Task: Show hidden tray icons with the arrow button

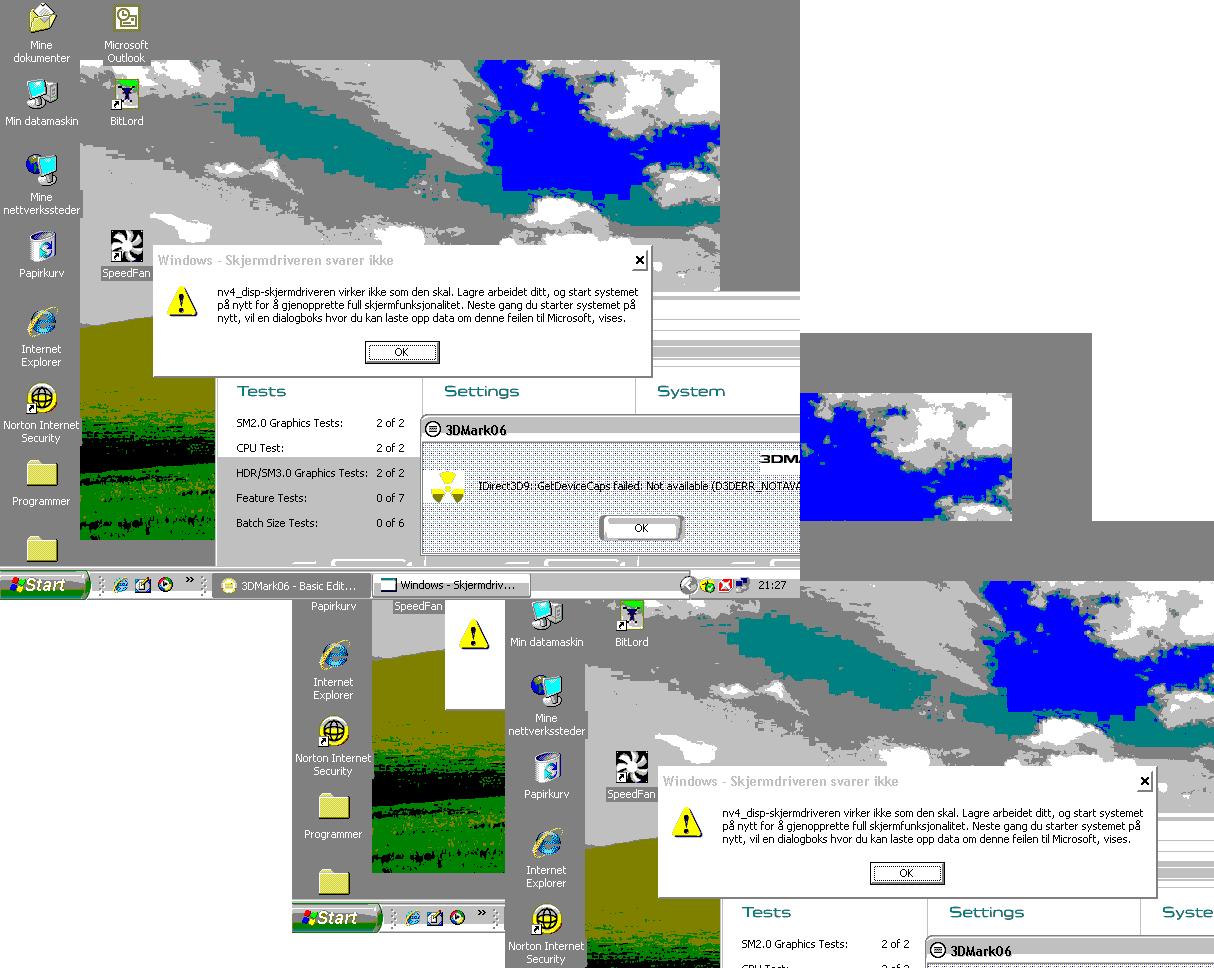Action: [688, 585]
